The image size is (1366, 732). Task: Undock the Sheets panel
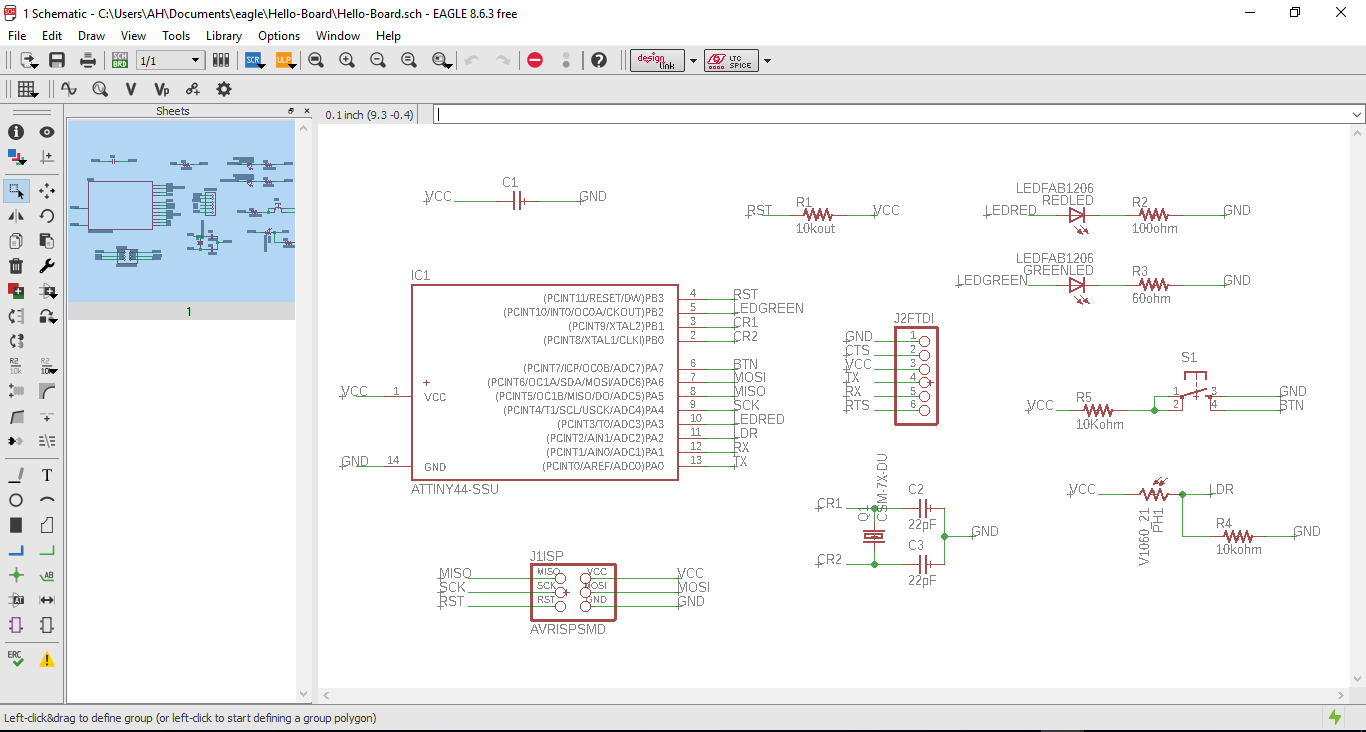point(292,111)
